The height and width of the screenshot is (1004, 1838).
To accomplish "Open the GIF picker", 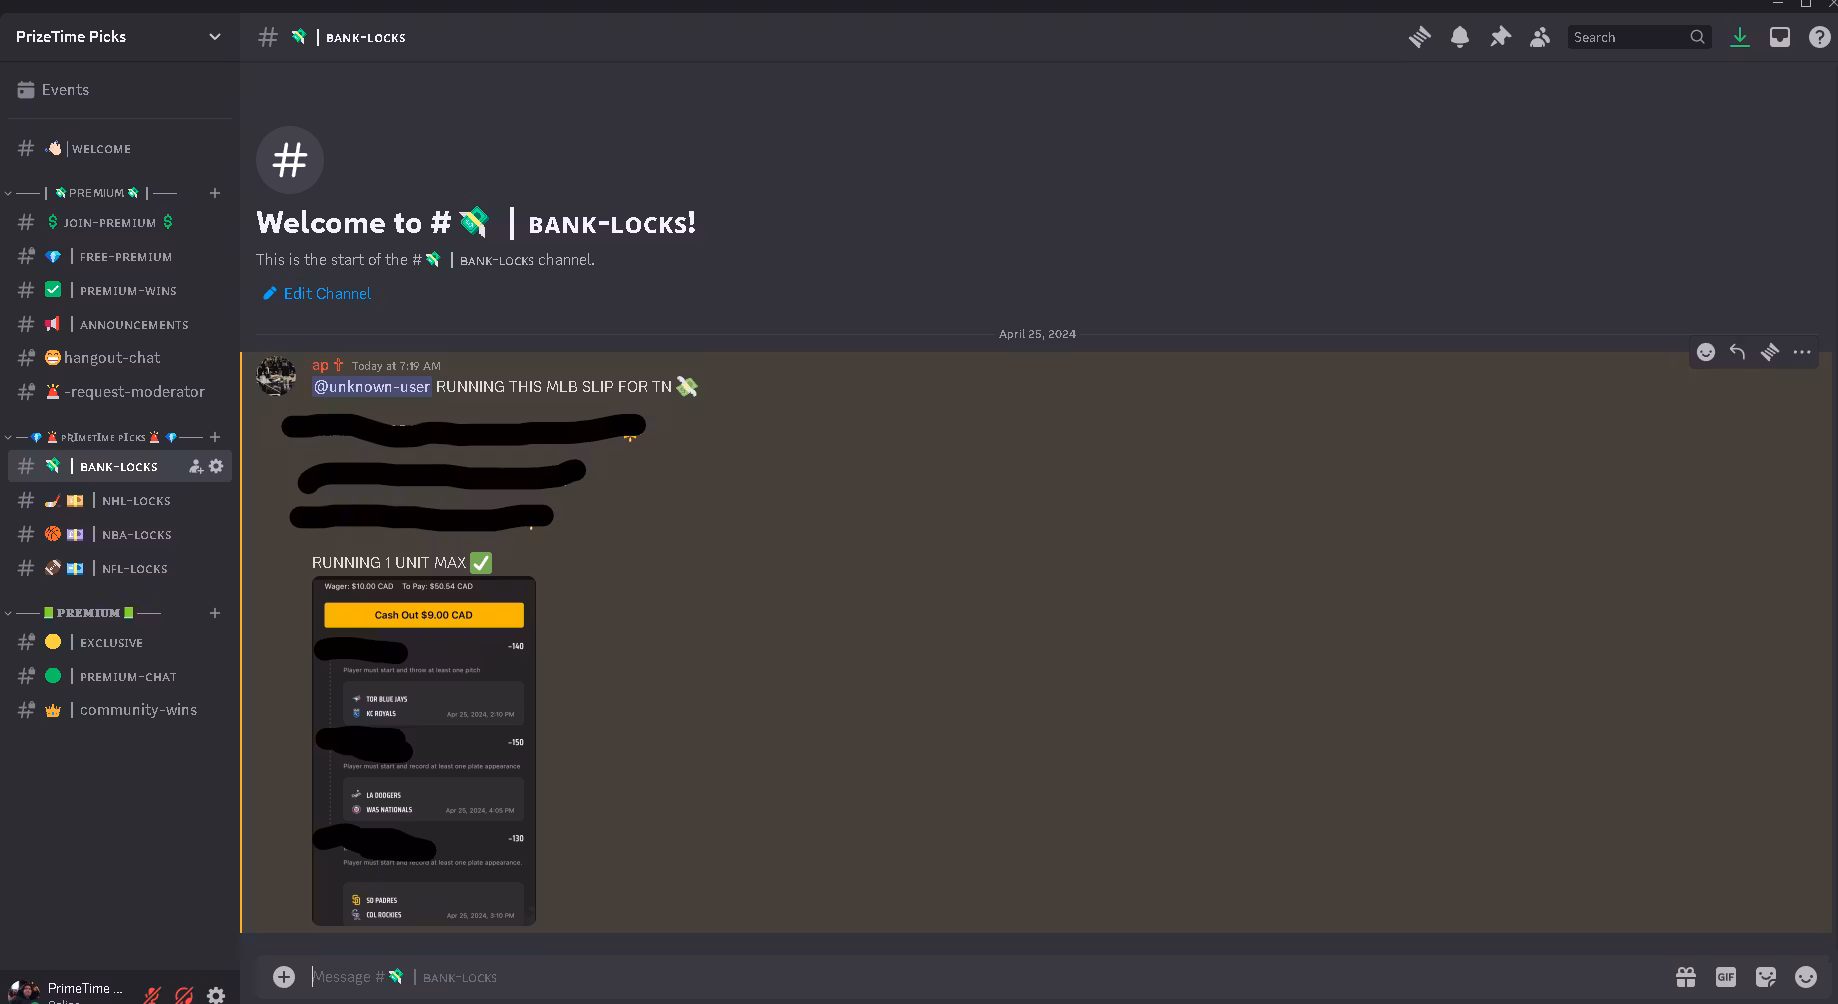I will point(1726,977).
